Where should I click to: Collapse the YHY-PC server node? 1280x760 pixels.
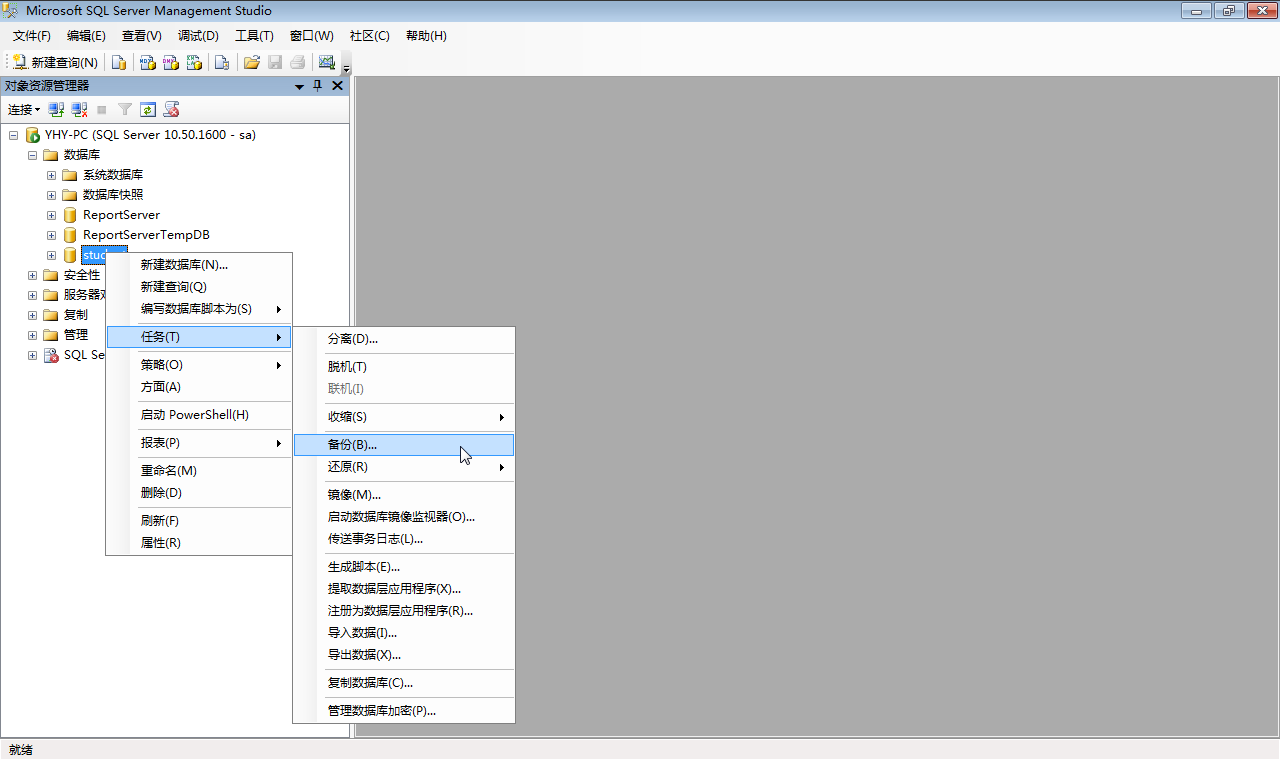pos(13,135)
